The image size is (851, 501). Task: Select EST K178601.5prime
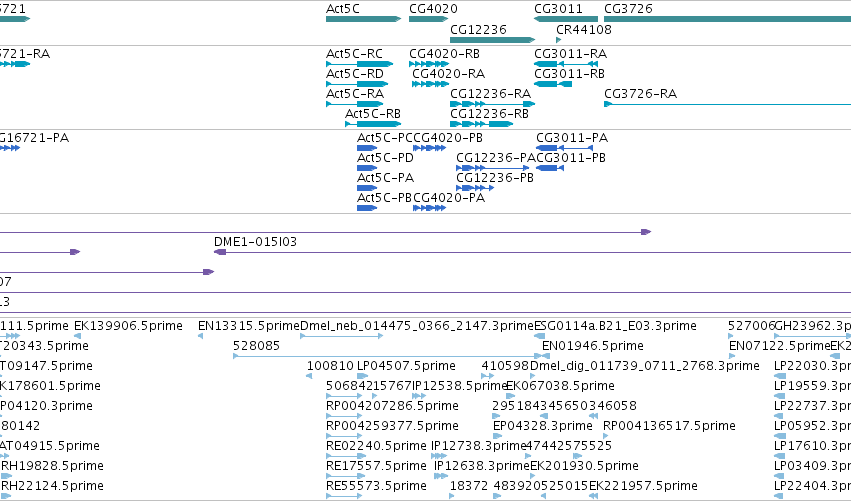50,386
